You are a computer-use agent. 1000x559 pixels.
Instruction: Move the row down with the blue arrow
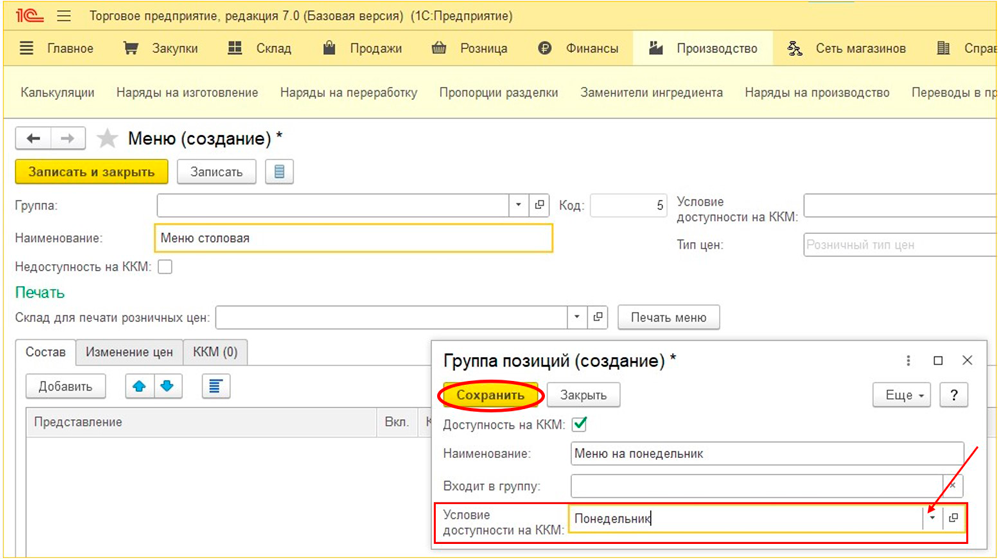click(168, 386)
